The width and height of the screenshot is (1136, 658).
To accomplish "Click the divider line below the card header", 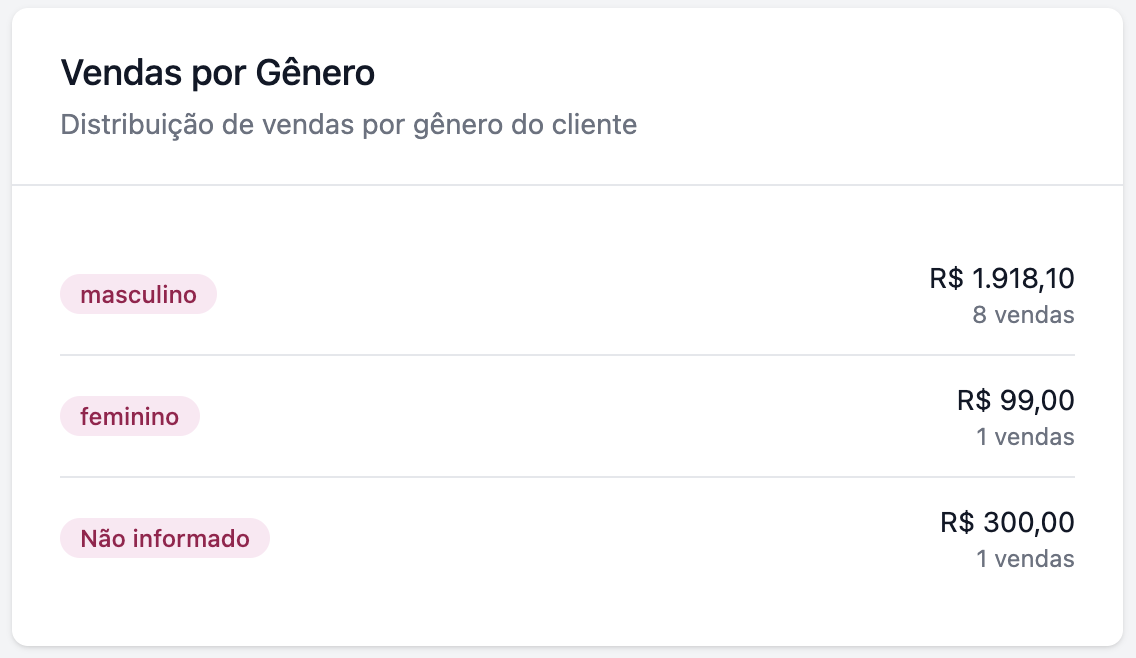I will click(568, 185).
